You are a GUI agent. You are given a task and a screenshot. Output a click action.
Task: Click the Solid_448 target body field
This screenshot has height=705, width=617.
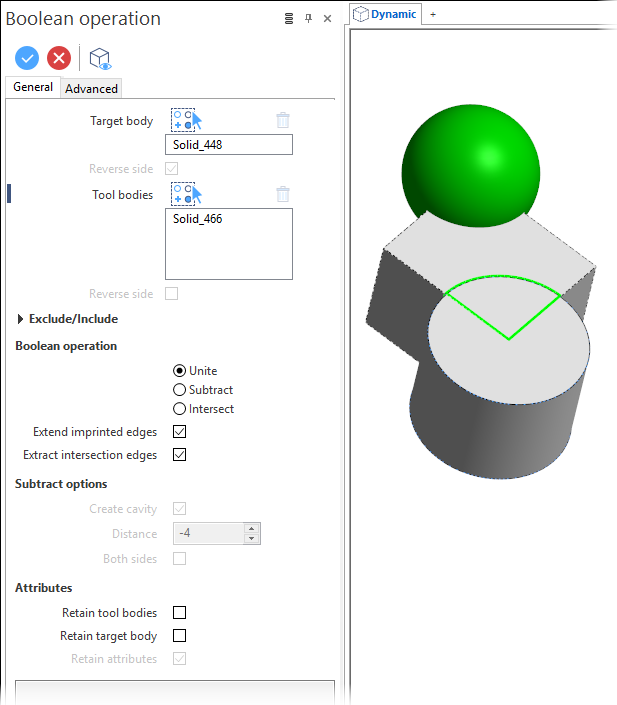click(x=229, y=145)
